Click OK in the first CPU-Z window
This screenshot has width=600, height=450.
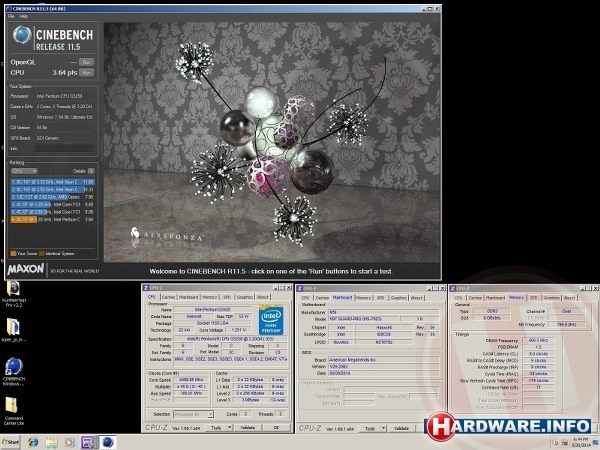pos(276,428)
